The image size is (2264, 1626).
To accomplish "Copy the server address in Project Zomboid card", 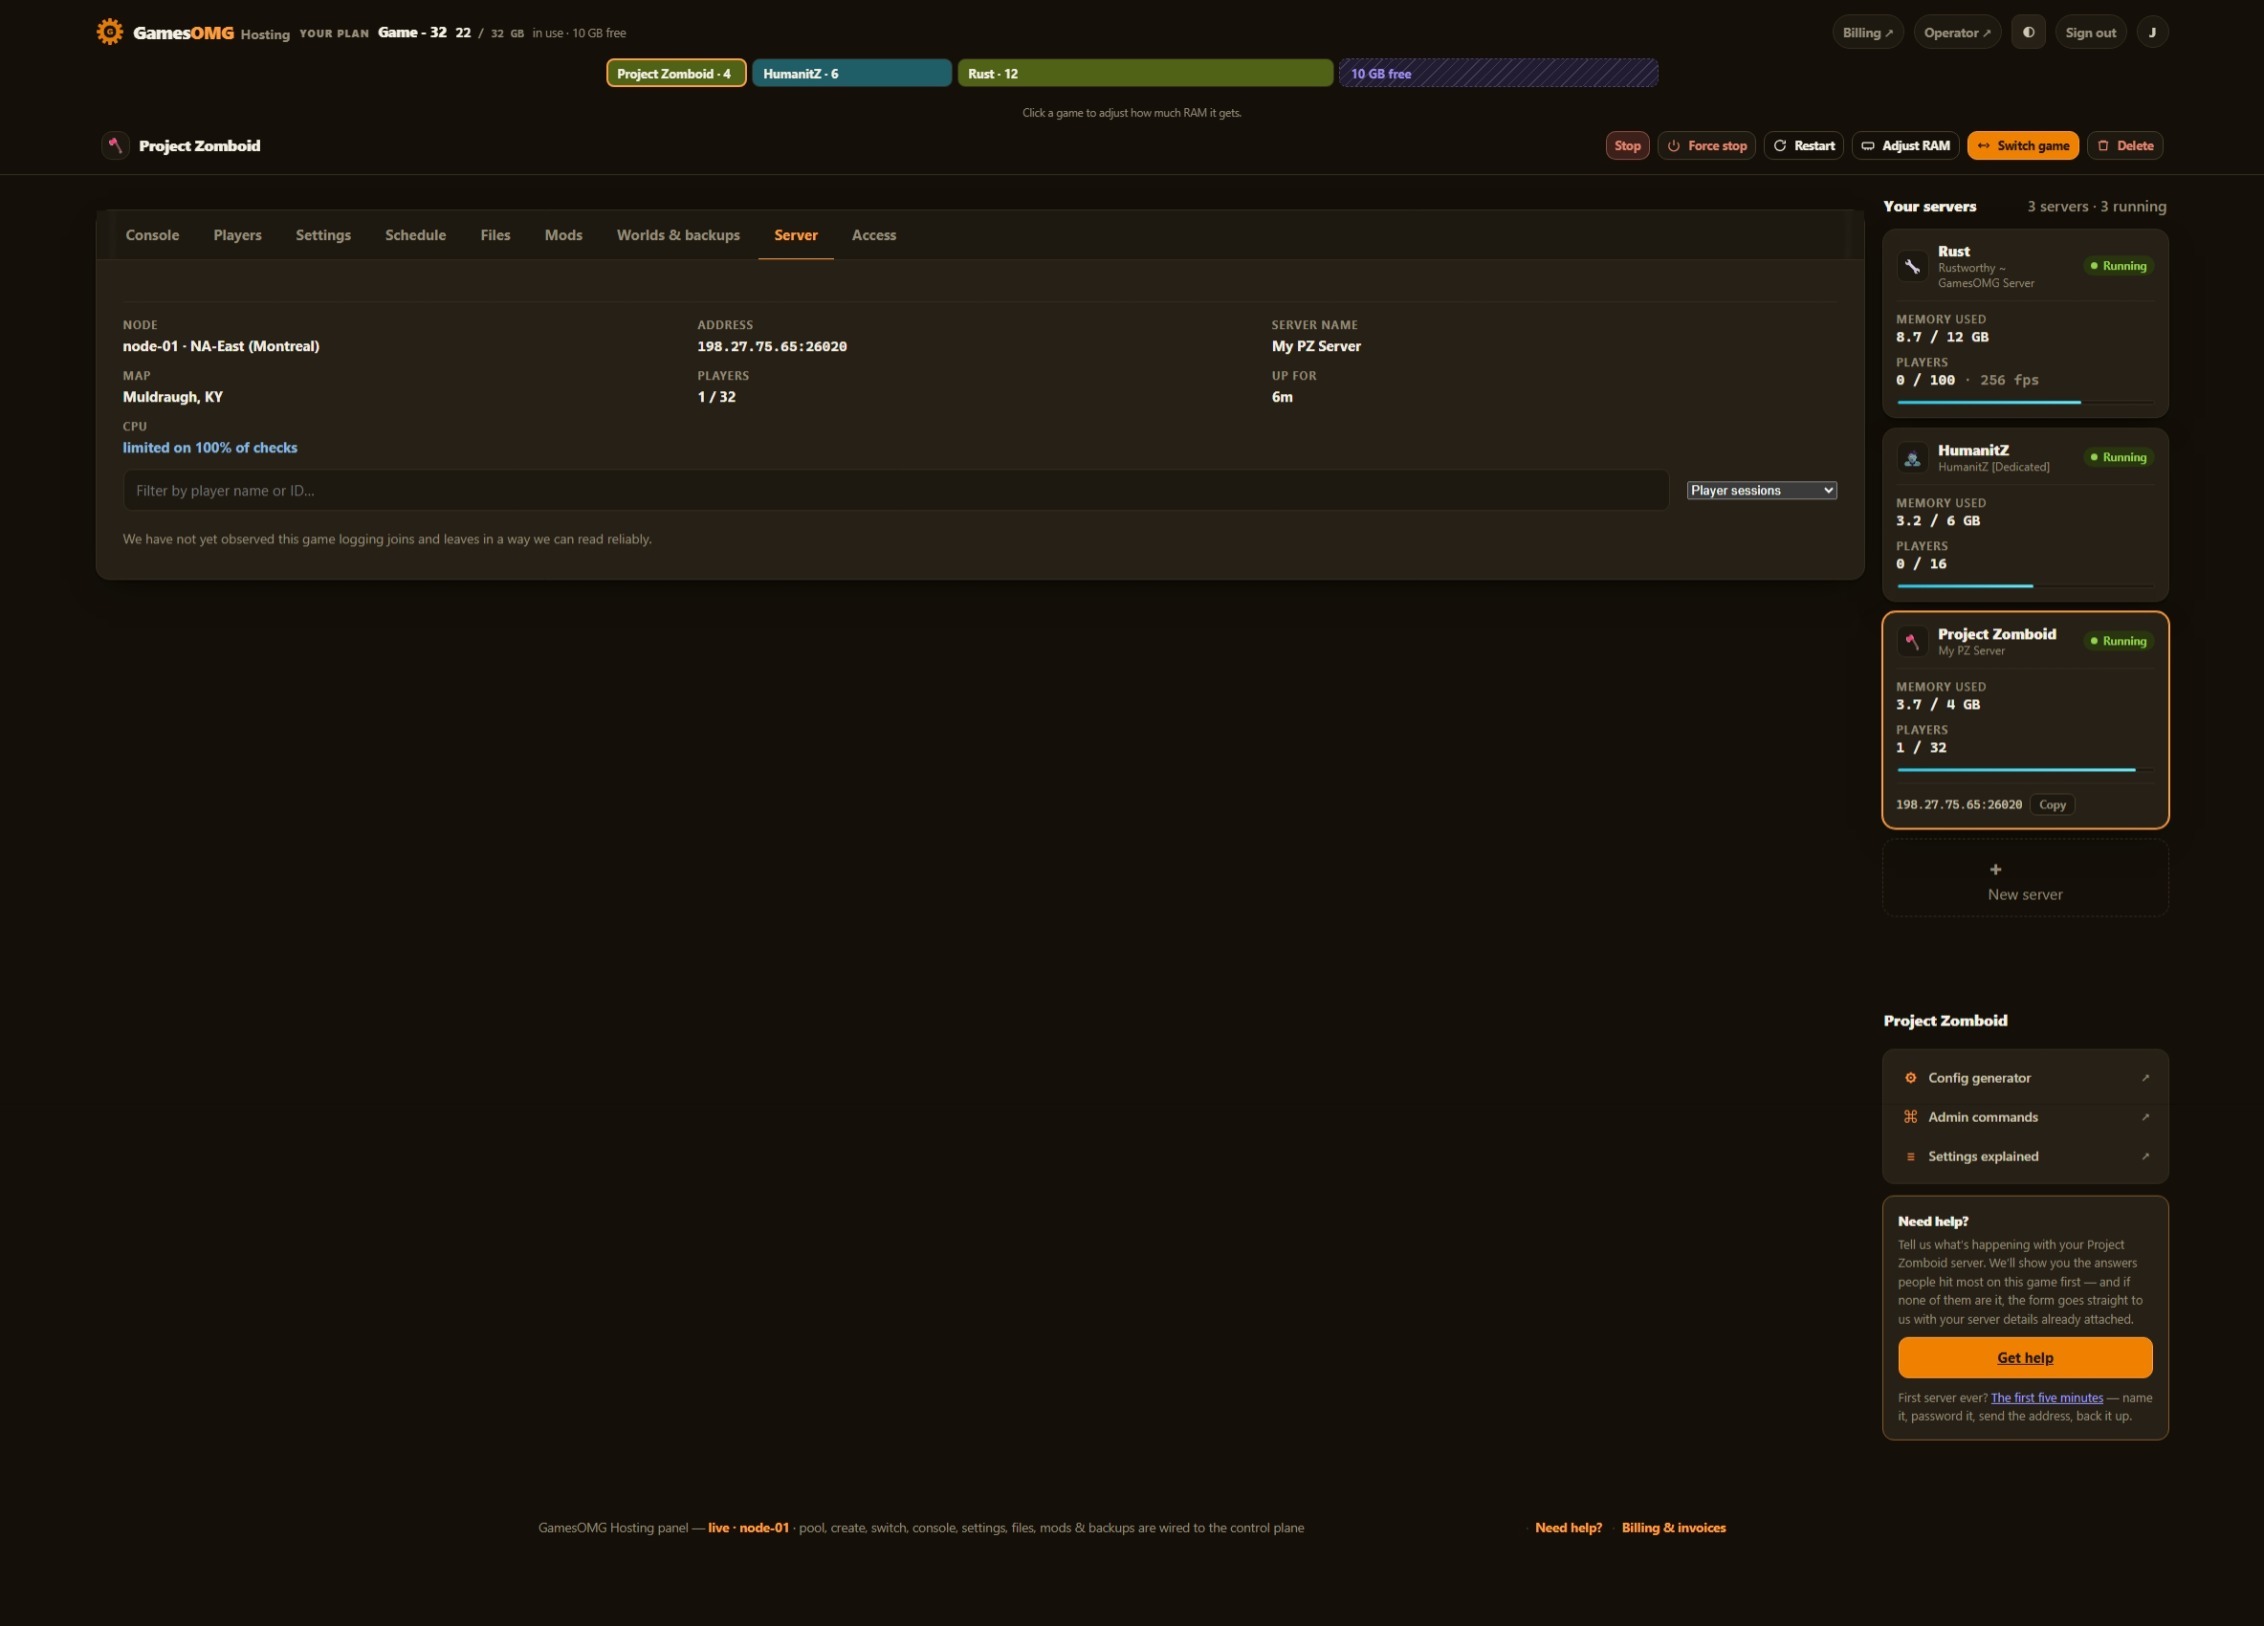I will [2052, 805].
